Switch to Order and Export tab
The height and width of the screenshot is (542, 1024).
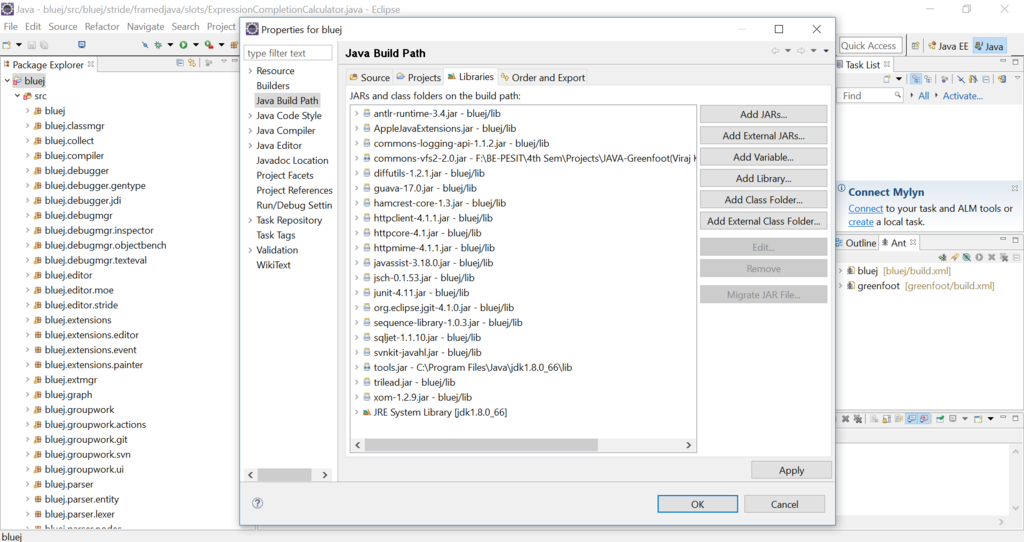[x=543, y=77]
